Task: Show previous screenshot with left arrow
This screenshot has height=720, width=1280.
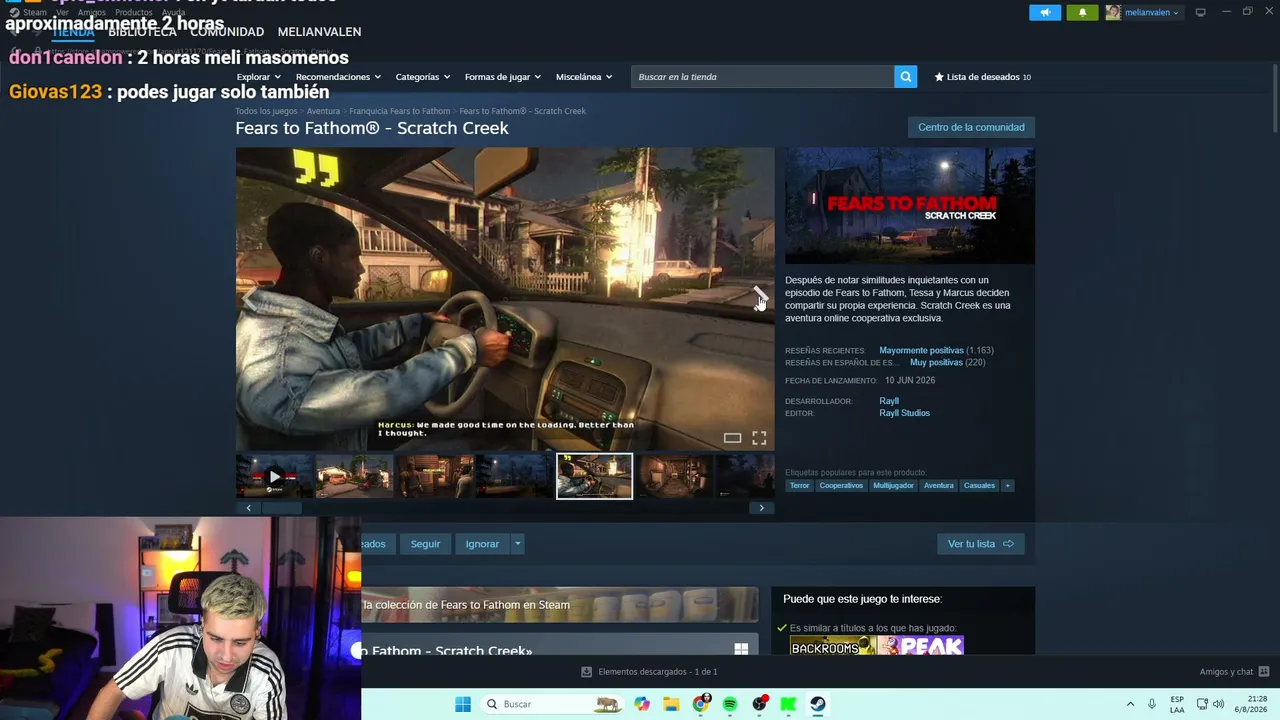Action: click(x=251, y=296)
